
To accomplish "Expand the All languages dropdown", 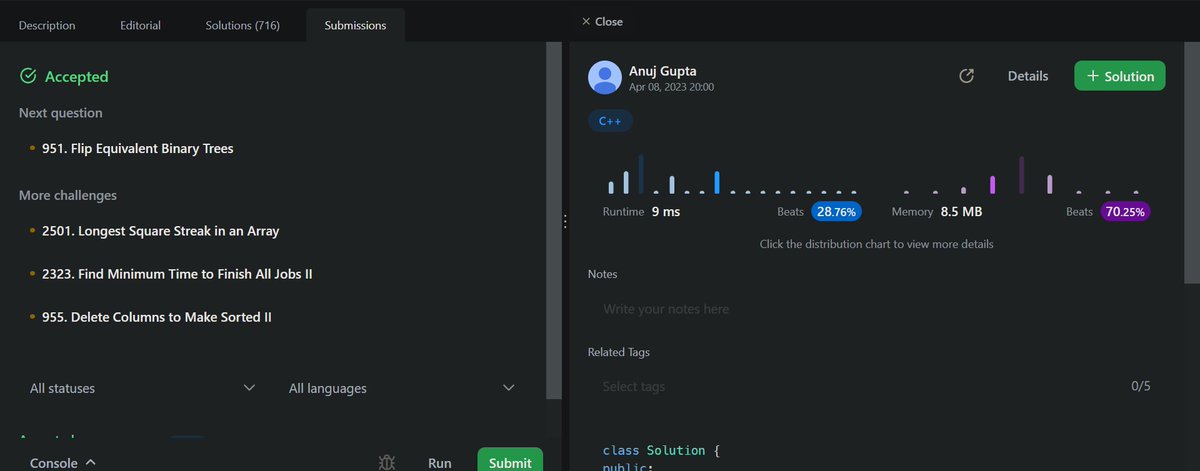I will [402, 388].
